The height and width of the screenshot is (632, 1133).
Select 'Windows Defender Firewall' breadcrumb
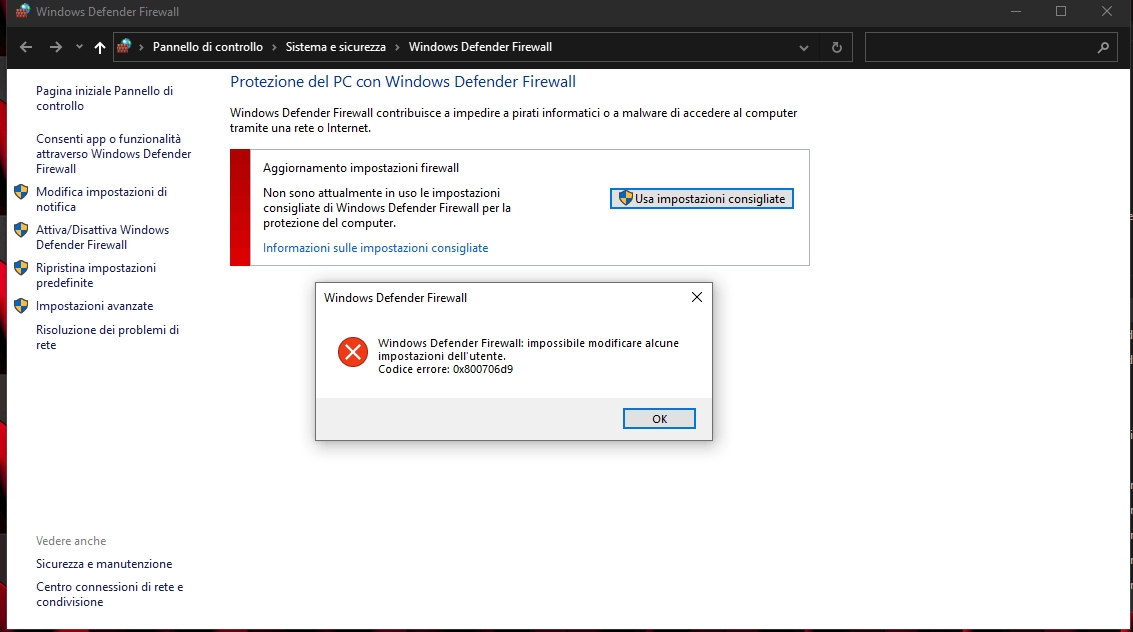point(480,47)
